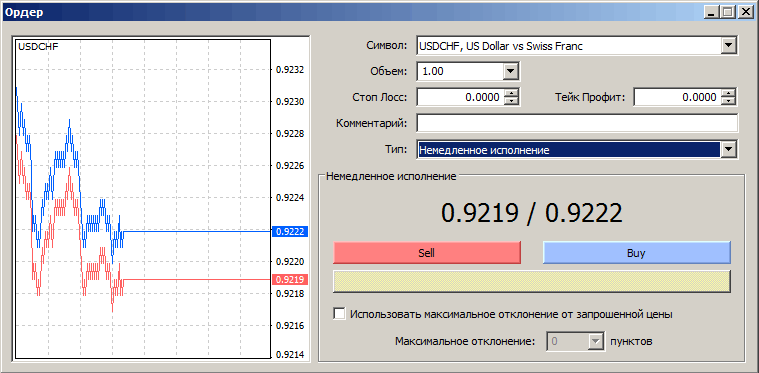Click the yellow status bar below Sell
Viewport: 759px width, 373px height.
(532, 282)
